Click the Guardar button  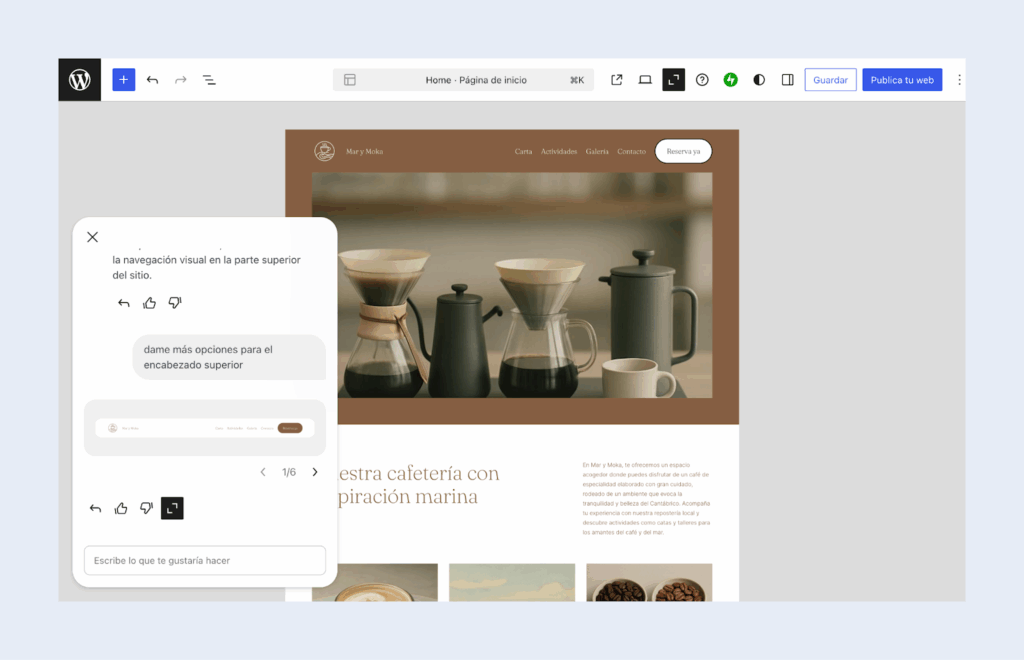[x=830, y=80]
